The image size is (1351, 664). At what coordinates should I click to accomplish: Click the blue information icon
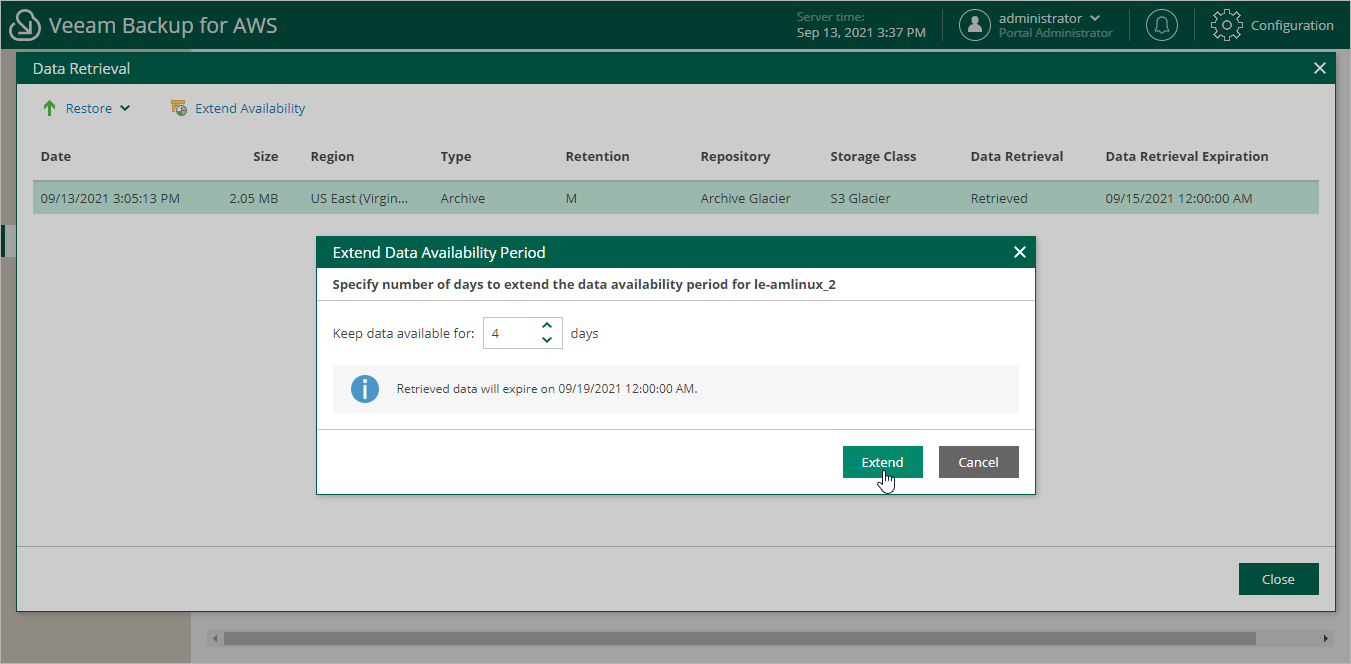[365, 389]
